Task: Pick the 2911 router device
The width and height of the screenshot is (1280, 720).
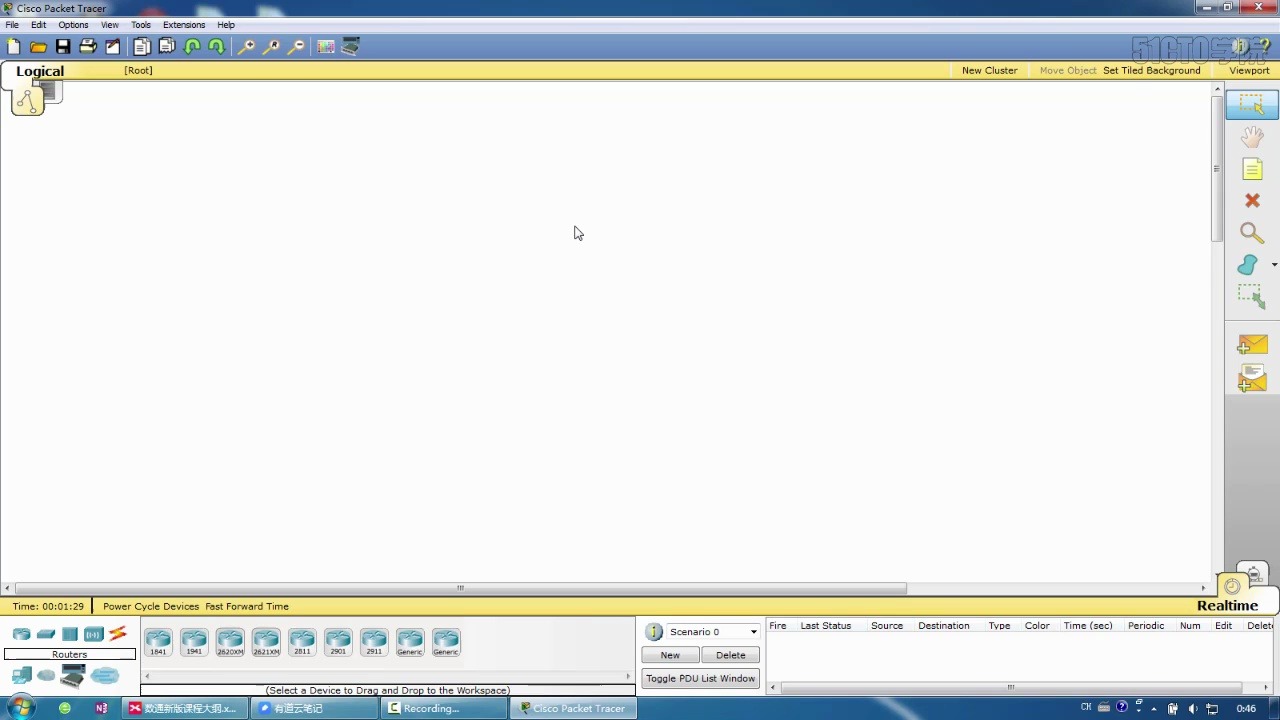Action: coord(374,642)
